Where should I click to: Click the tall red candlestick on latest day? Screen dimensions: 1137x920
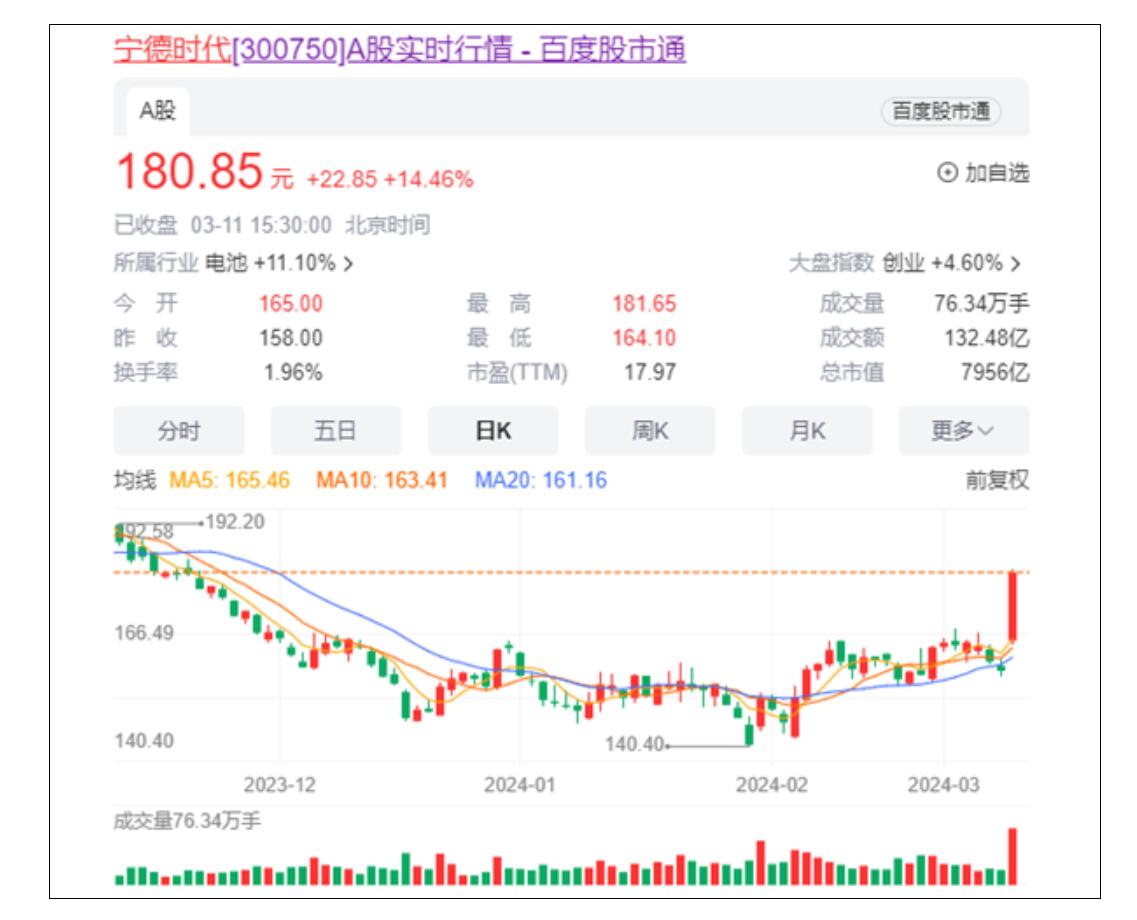point(1012,606)
